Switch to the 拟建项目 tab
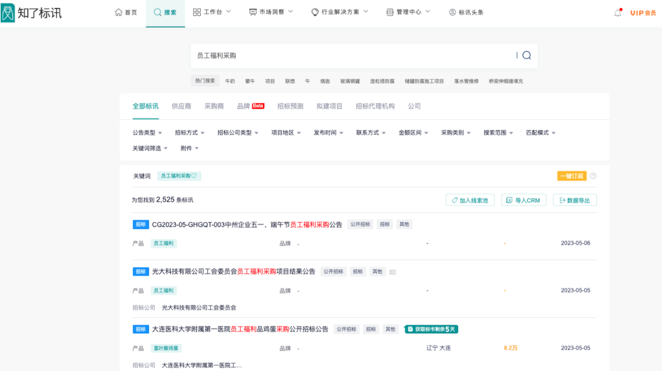The height and width of the screenshot is (371, 662). pyautogui.click(x=329, y=106)
